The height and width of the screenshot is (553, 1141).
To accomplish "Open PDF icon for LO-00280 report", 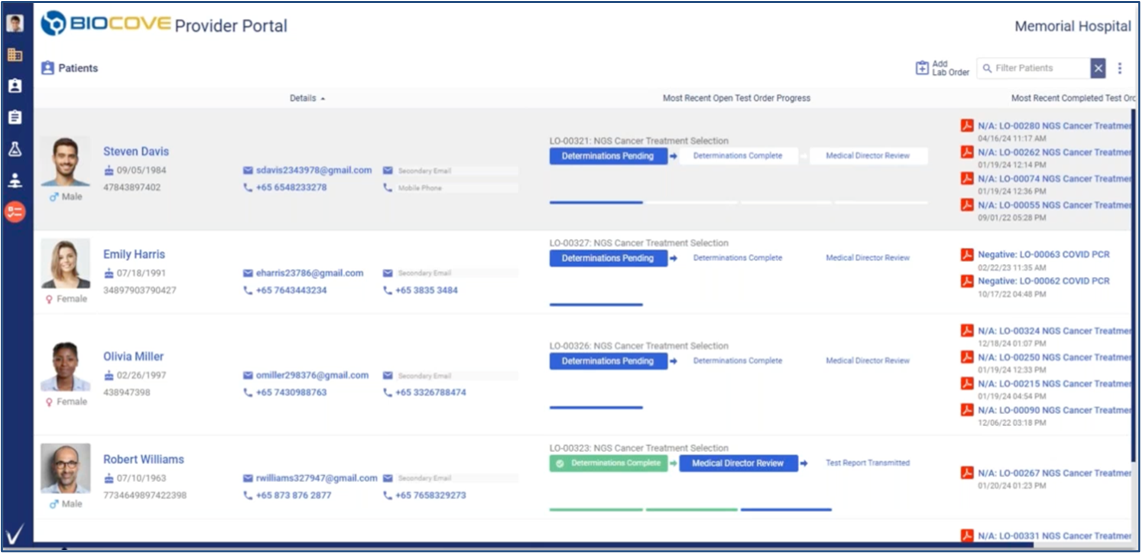I will pyautogui.click(x=967, y=126).
